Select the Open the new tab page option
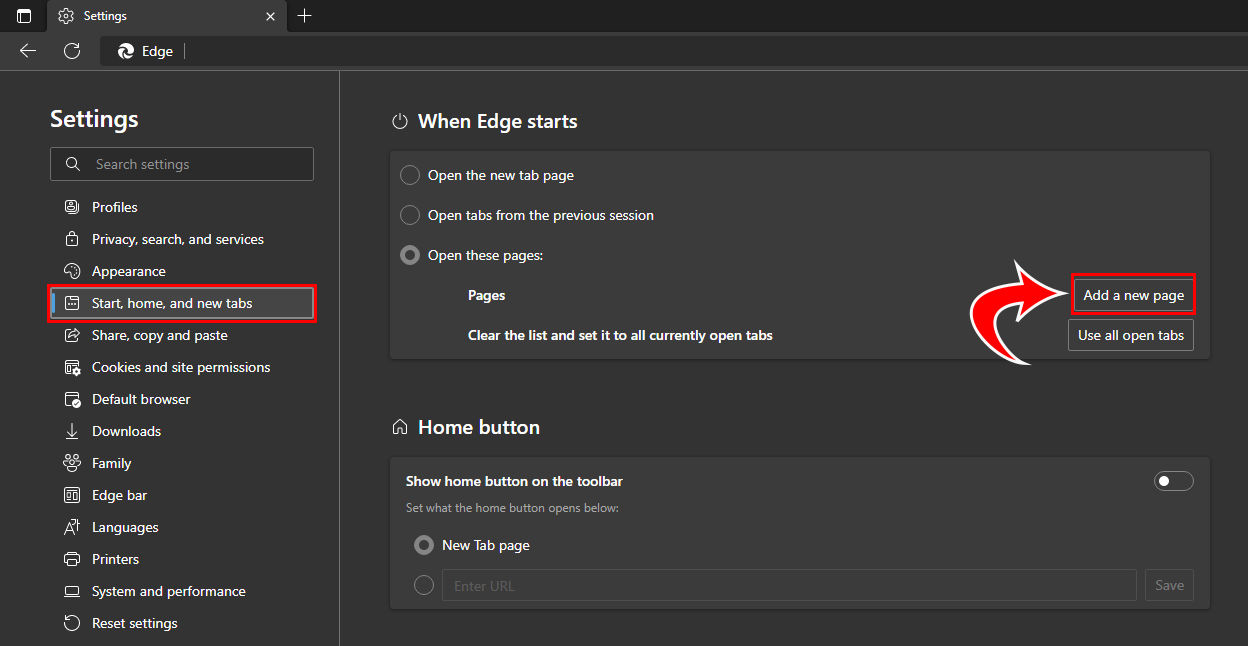Image resolution: width=1248 pixels, height=646 pixels. 410,175
